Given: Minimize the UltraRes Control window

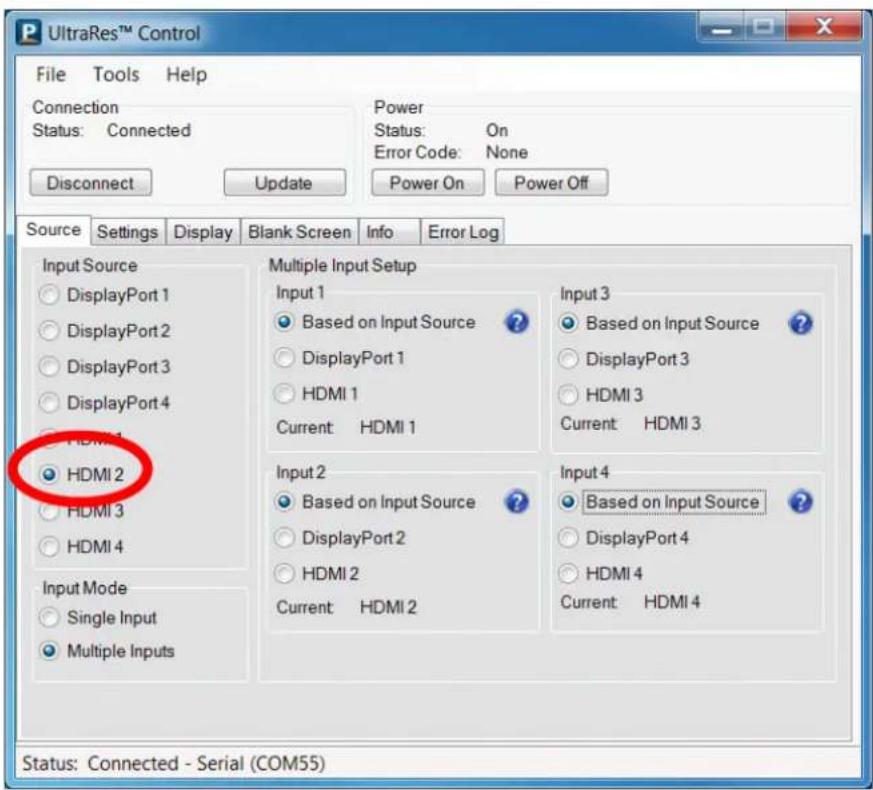Looking at the screenshot, I should 720,26.
